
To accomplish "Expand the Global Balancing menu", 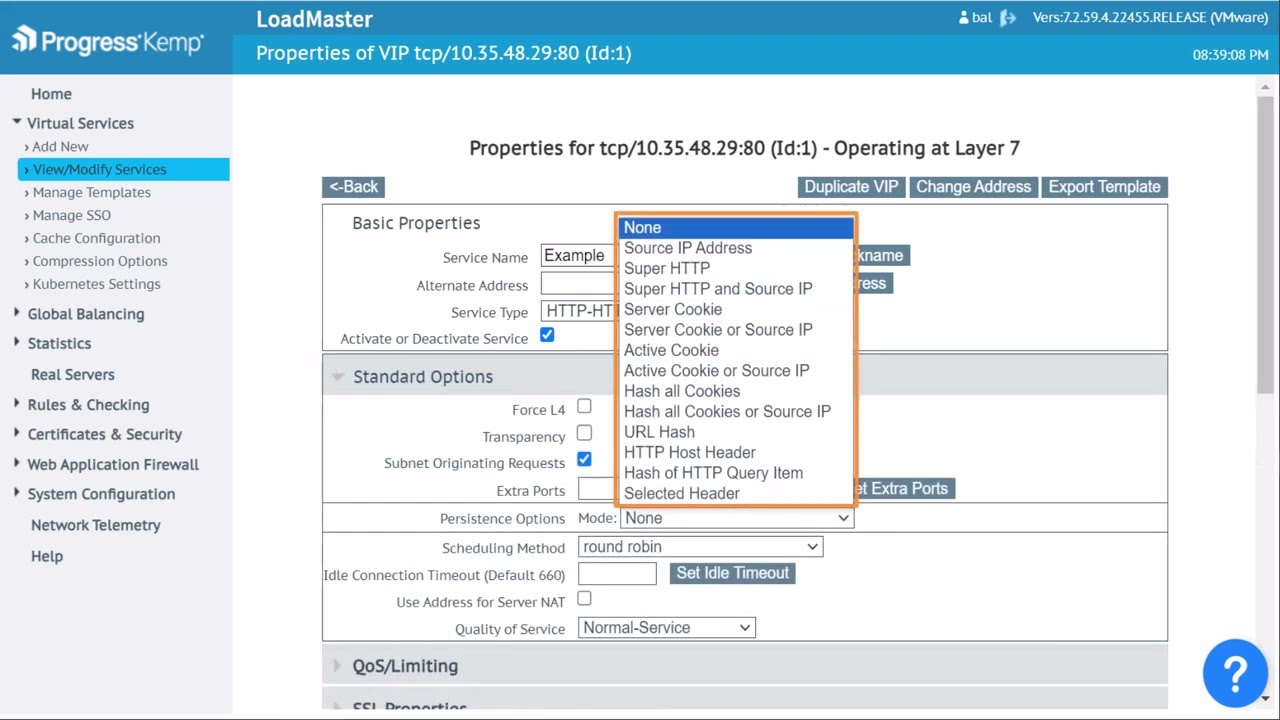I will coord(86,314).
